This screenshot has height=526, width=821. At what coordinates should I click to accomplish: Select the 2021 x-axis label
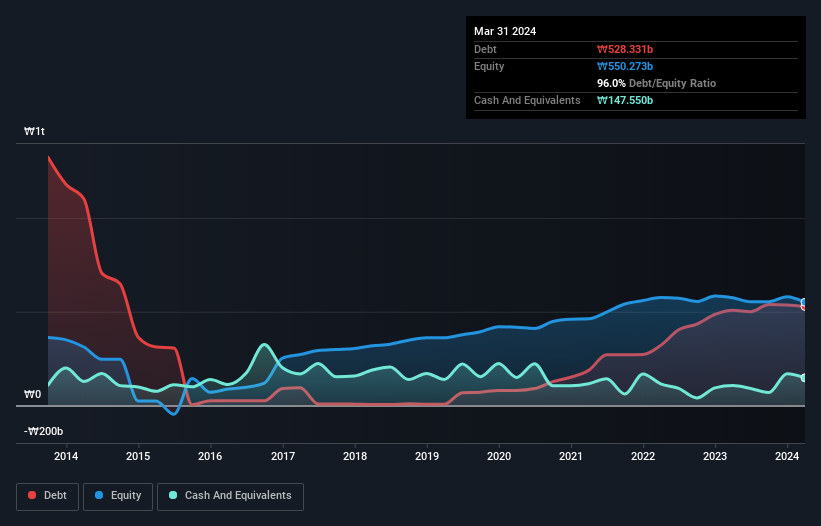(571, 456)
